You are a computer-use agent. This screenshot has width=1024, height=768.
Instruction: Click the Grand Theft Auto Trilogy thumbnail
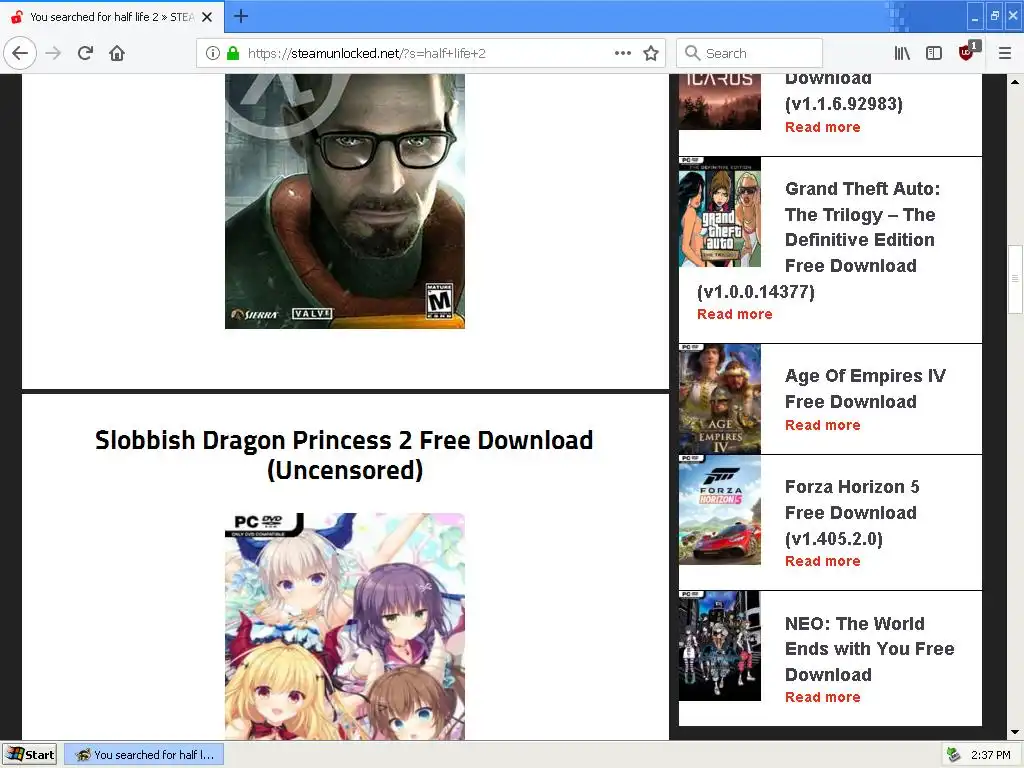[x=720, y=212]
